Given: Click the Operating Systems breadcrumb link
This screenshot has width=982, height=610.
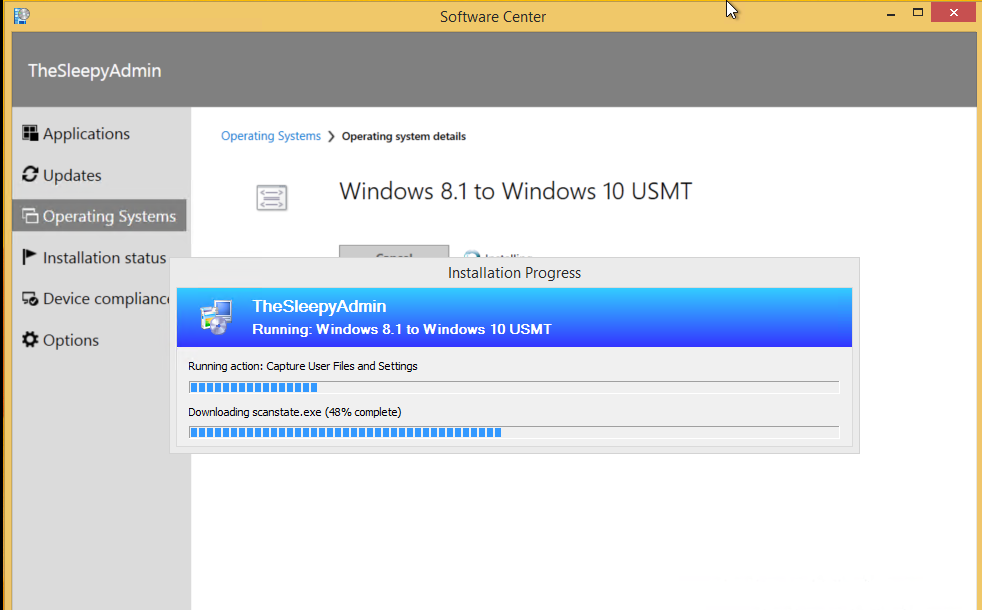Looking at the screenshot, I should pos(270,136).
